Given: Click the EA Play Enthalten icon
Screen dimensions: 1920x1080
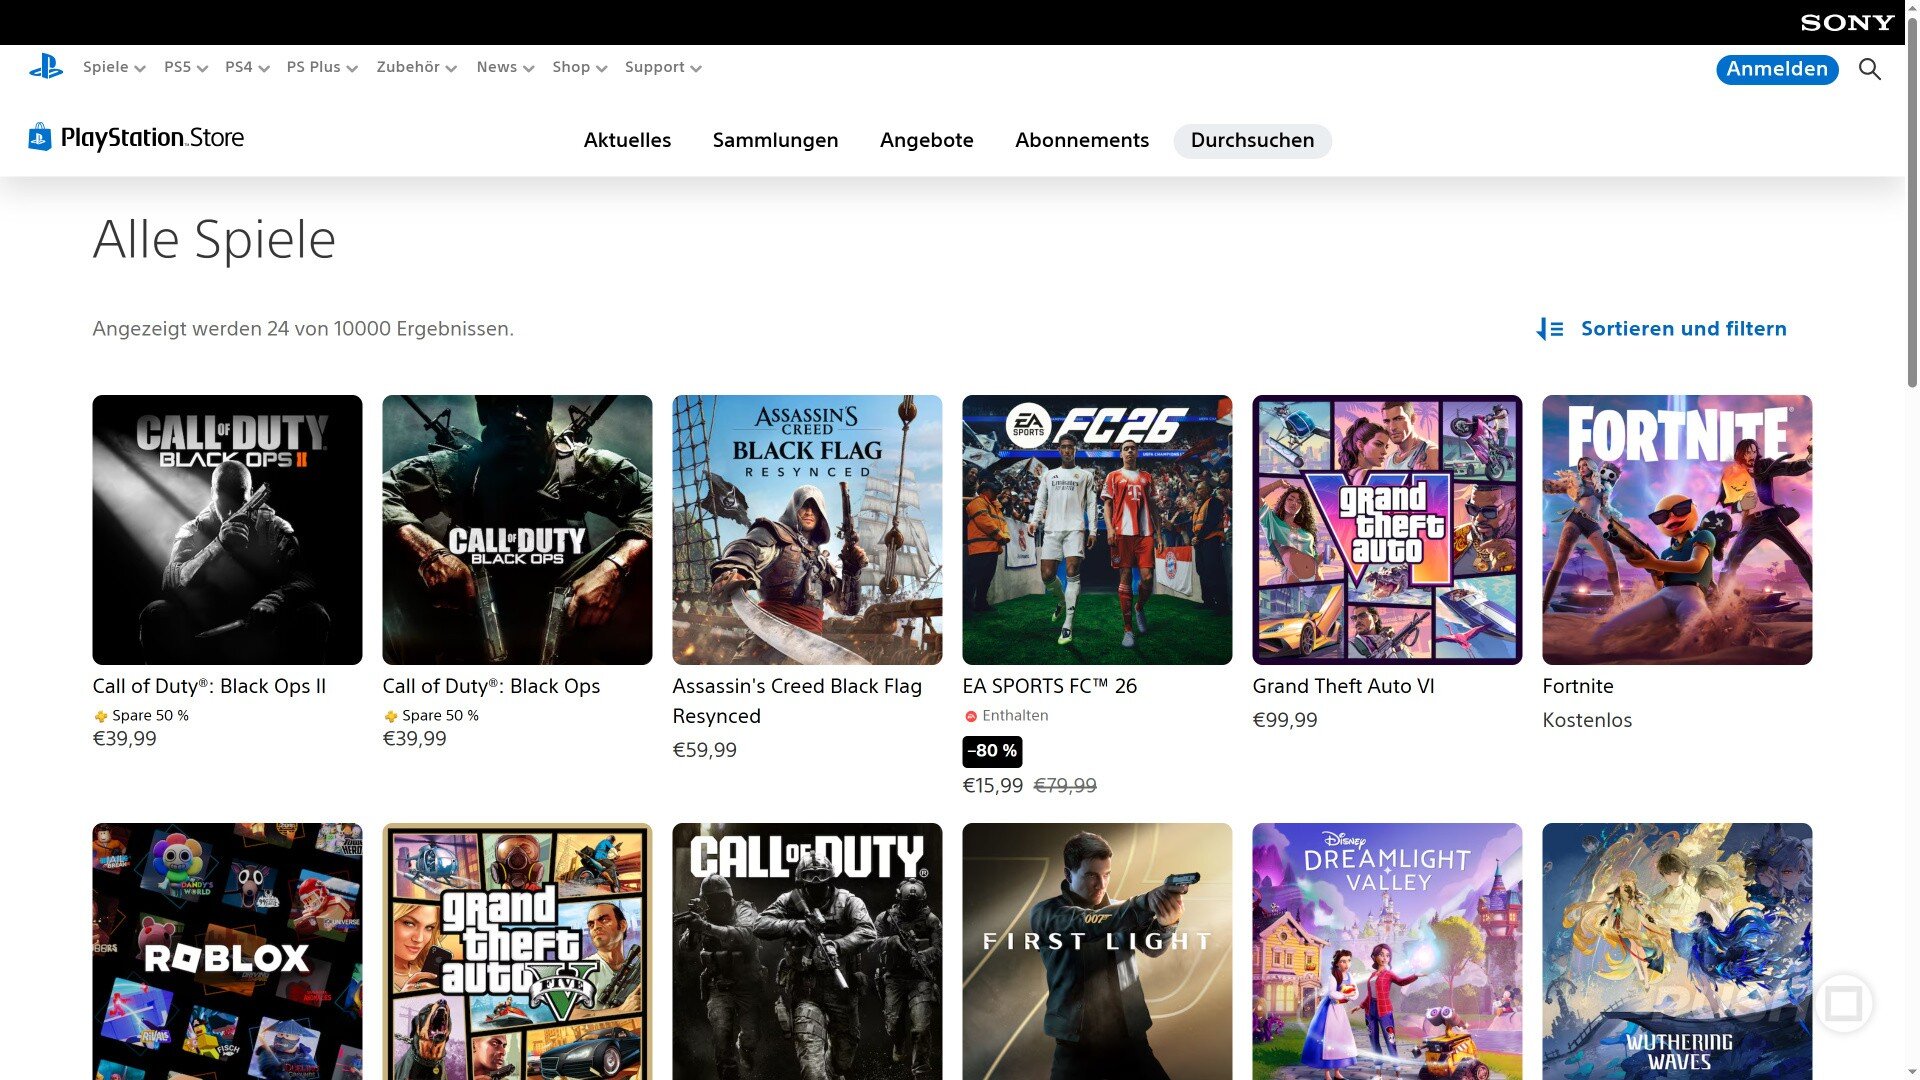Looking at the screenshot, I should (970, 716).
